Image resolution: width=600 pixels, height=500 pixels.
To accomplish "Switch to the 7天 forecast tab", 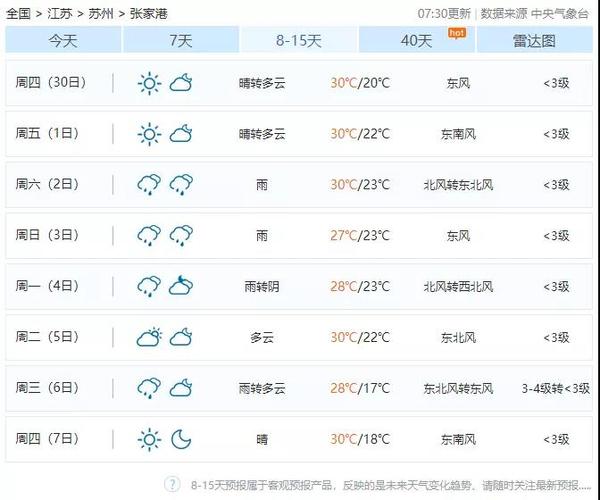I will (x=181, y=40).
